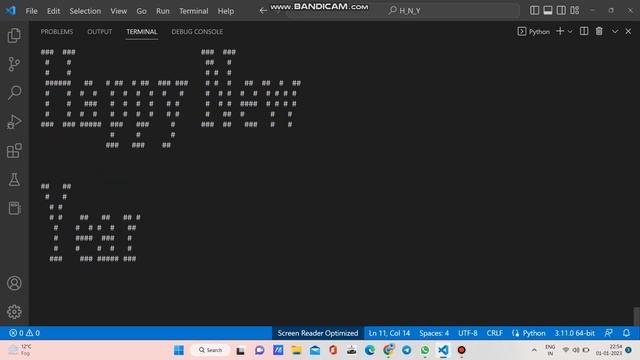This screenshot has width=640, height=360.
Task: Click the taskbar Search box
Action: click(211, 350)
